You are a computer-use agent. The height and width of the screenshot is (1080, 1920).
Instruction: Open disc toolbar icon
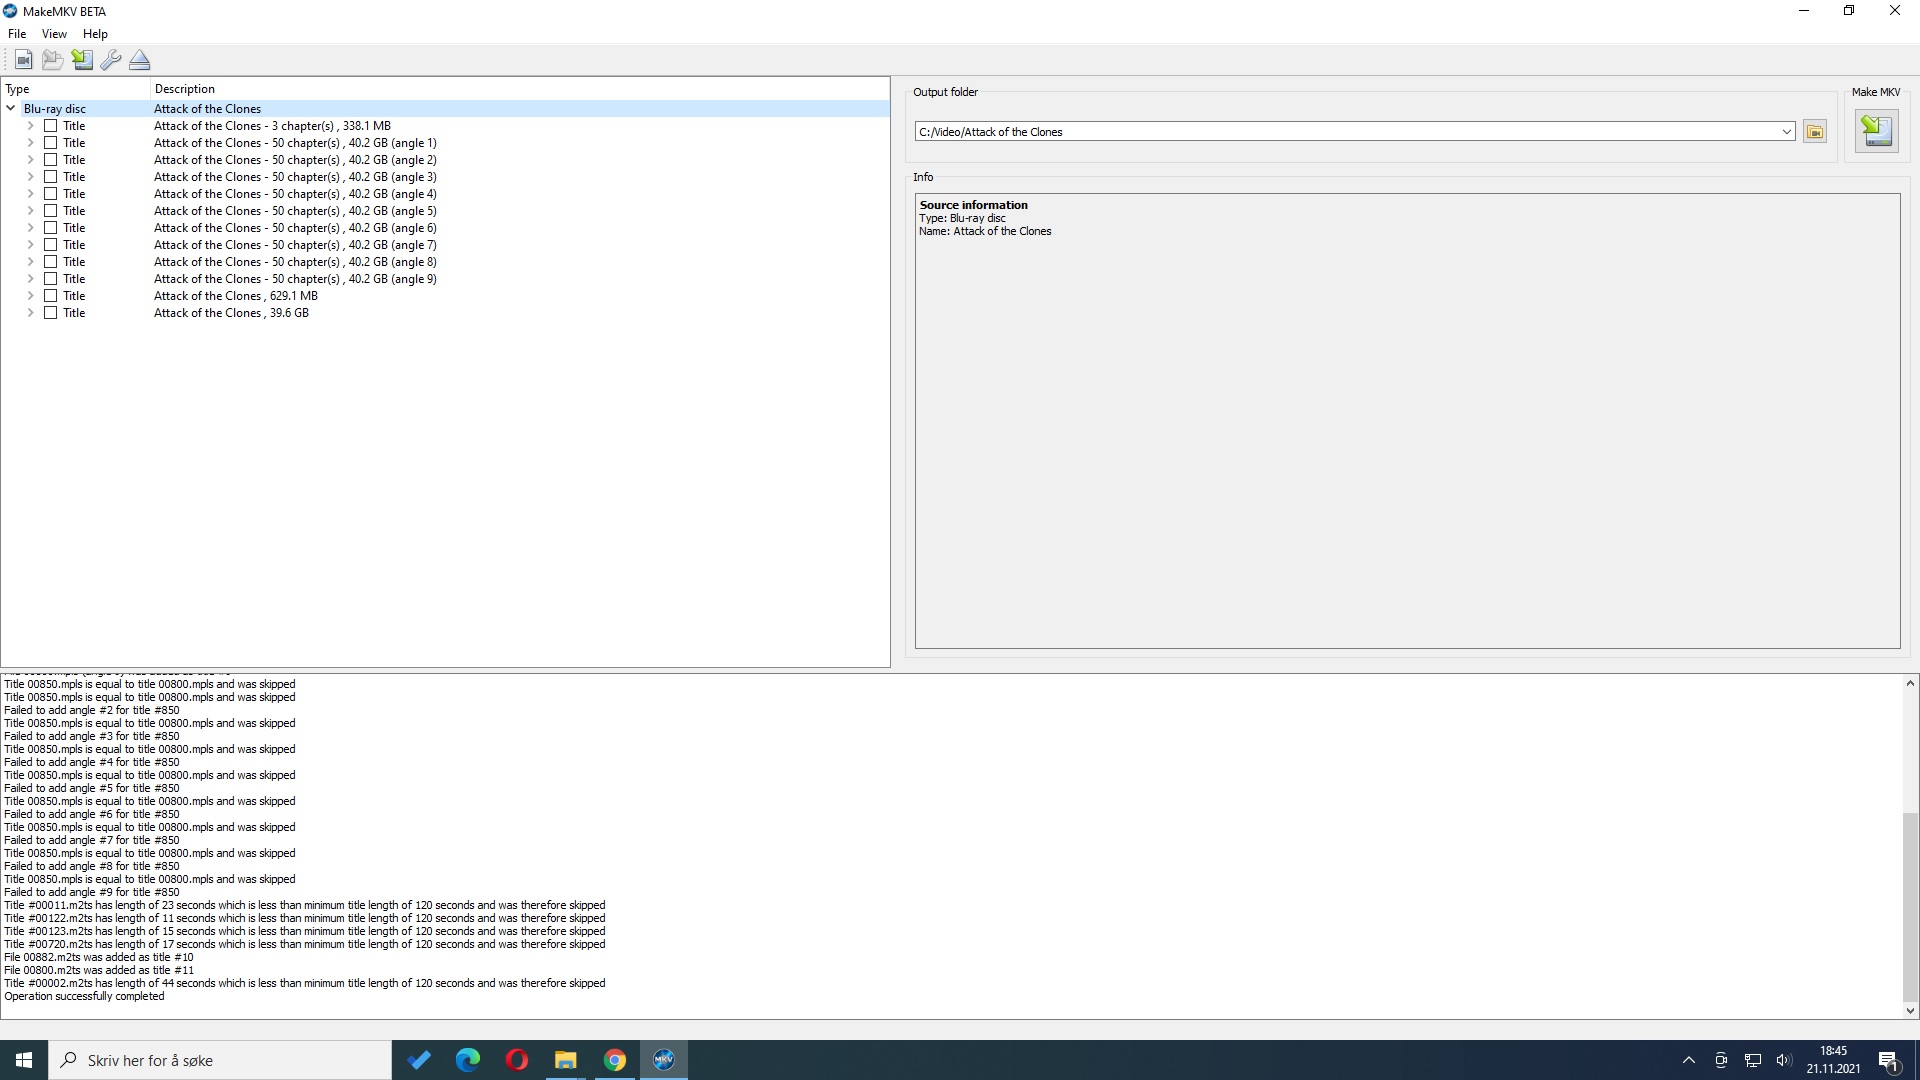click(23, 60)
